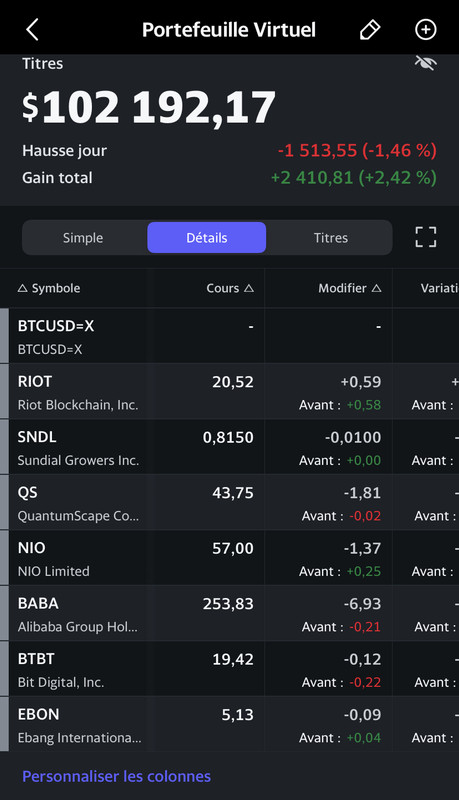The height and width of the screenshot is (800, 459).
Task: Sort by the Cours column
Action: [230, 288]
